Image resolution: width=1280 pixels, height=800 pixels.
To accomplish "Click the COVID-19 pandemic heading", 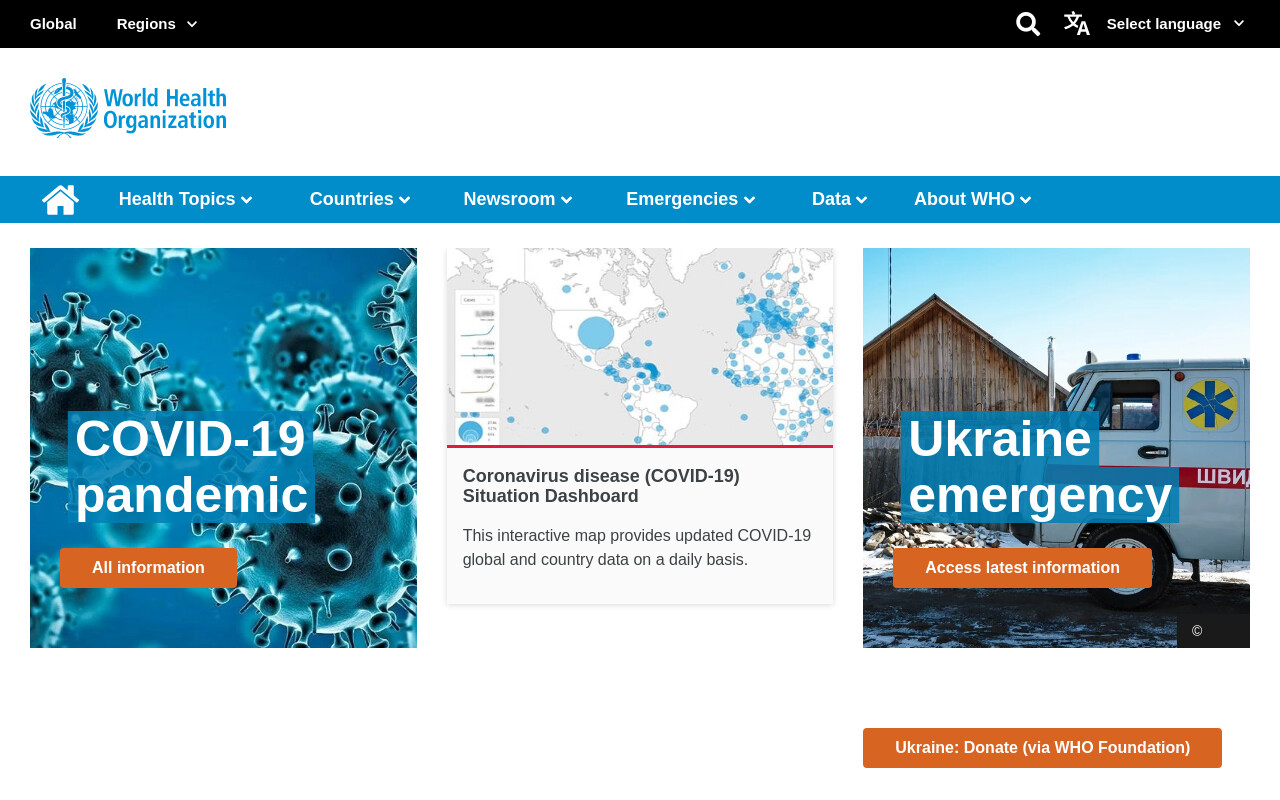I will (191, 467).
